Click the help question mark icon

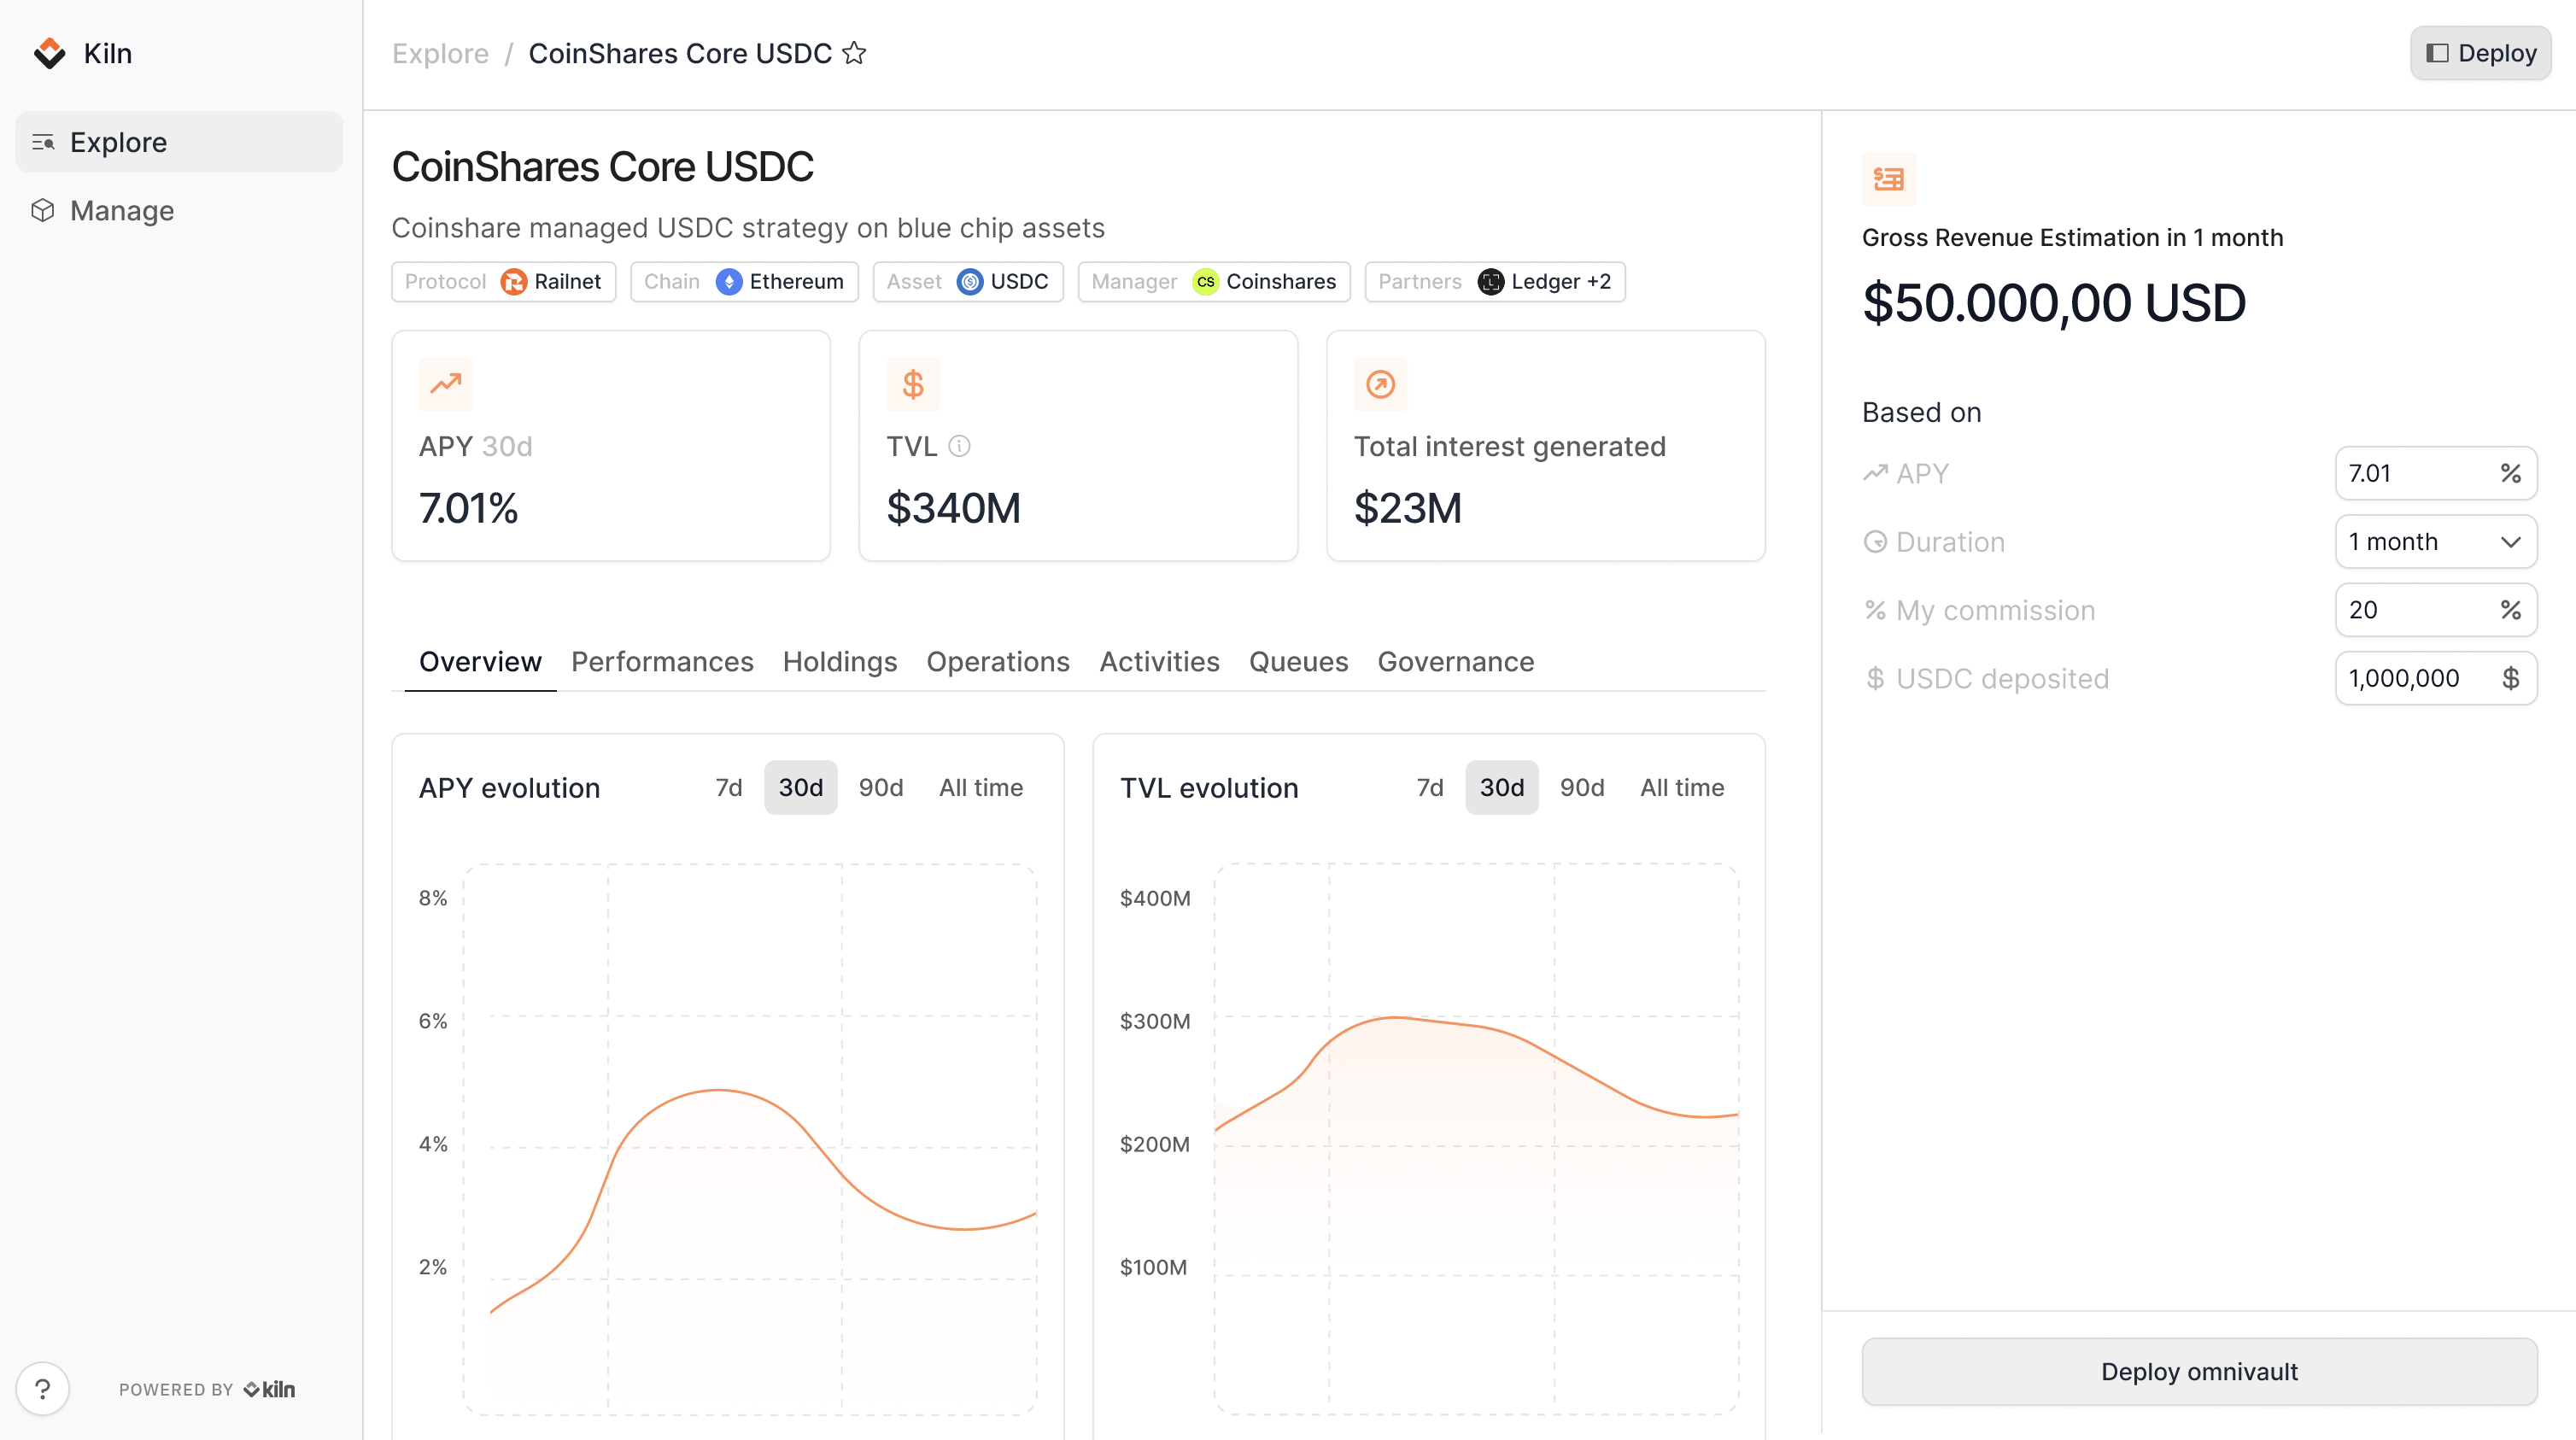[x=42, y=1388]
